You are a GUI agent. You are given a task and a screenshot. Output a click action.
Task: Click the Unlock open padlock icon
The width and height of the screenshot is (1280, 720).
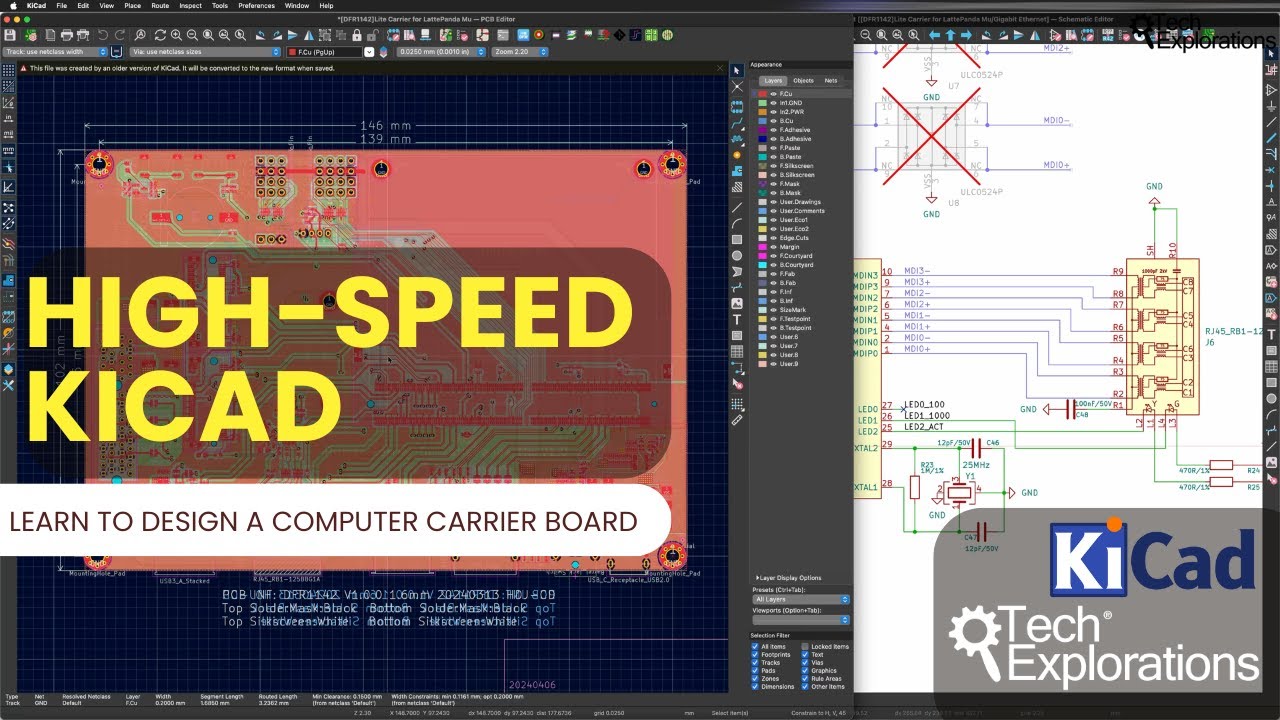[x=373, y=35]
